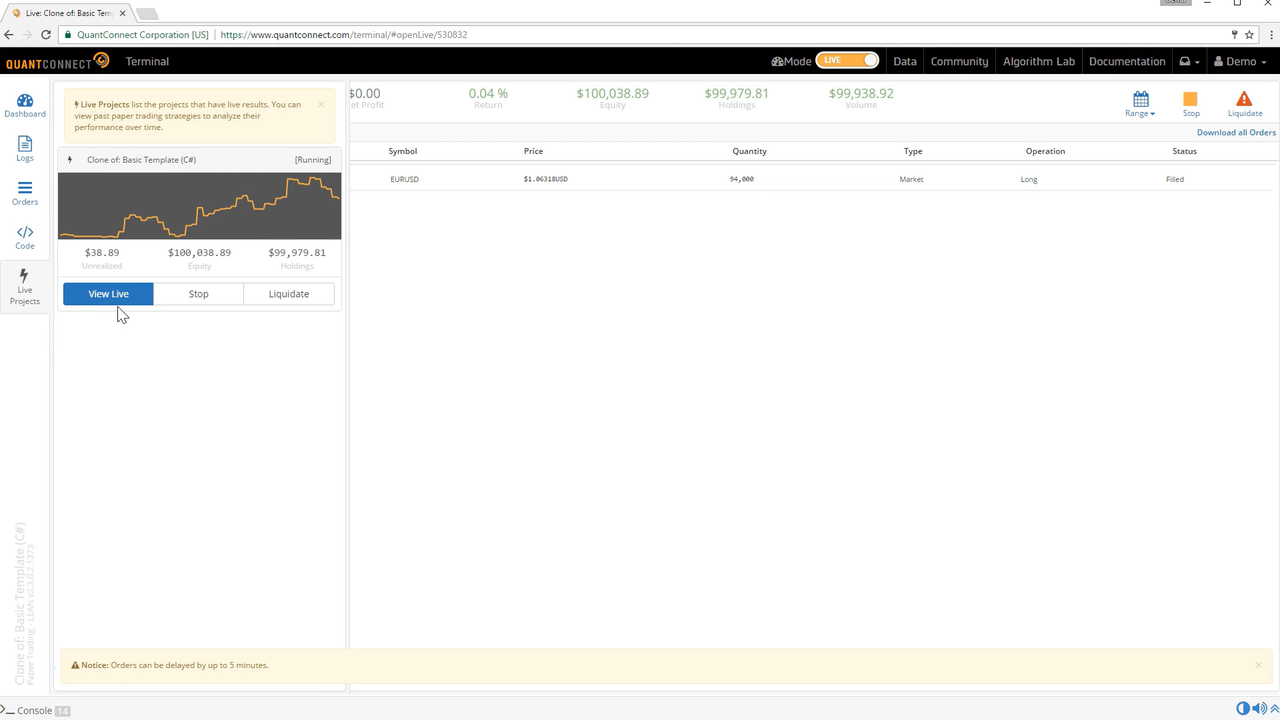Screen dimensions: 1280x720
Task: Open the Algorithm Lab menu item
Action: [x=1038, y=61]
